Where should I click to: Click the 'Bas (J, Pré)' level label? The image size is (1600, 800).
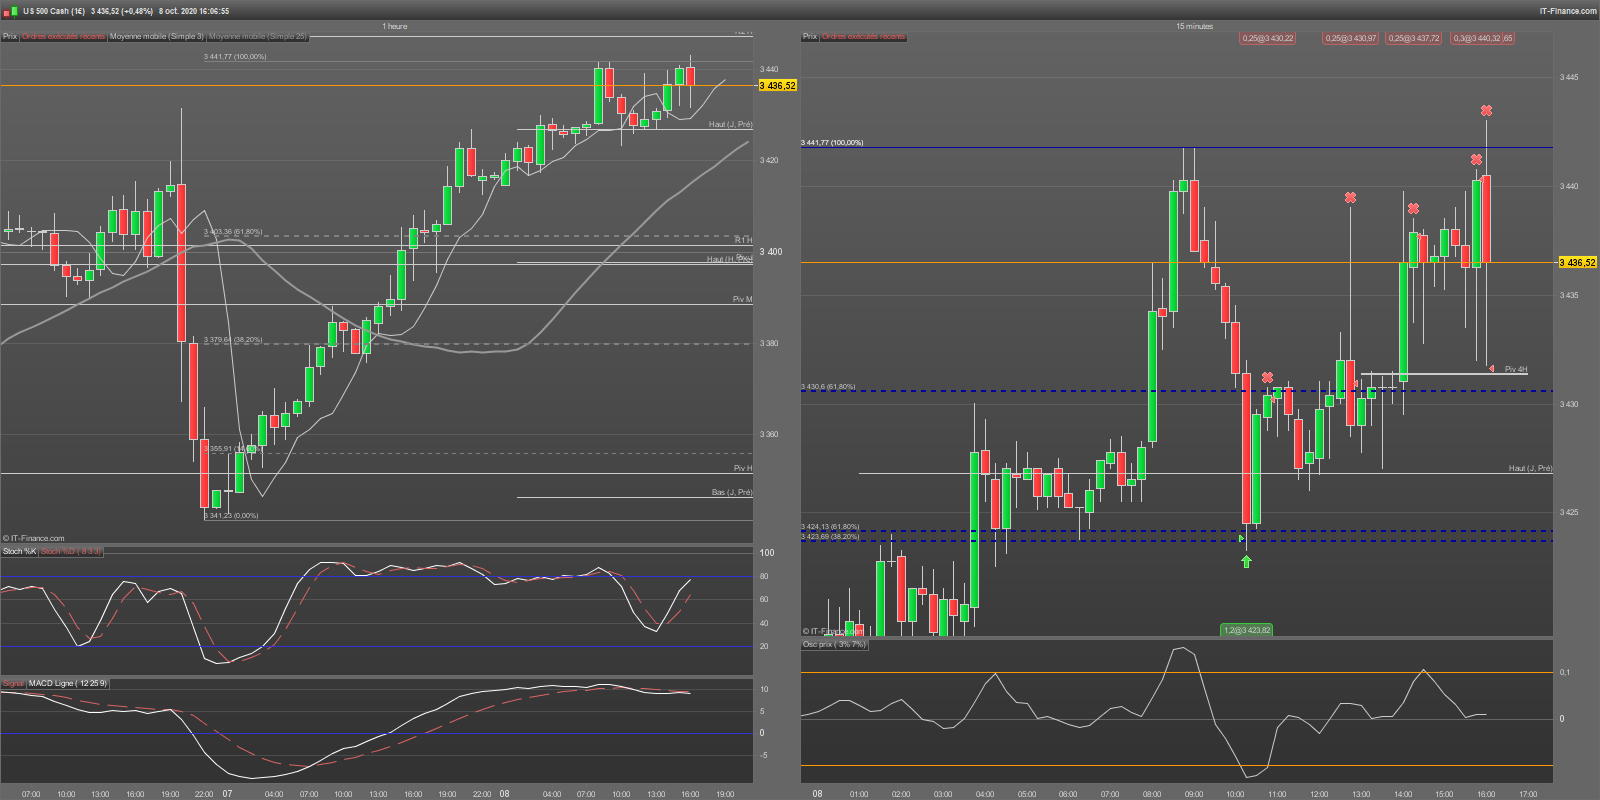point(732,492)
